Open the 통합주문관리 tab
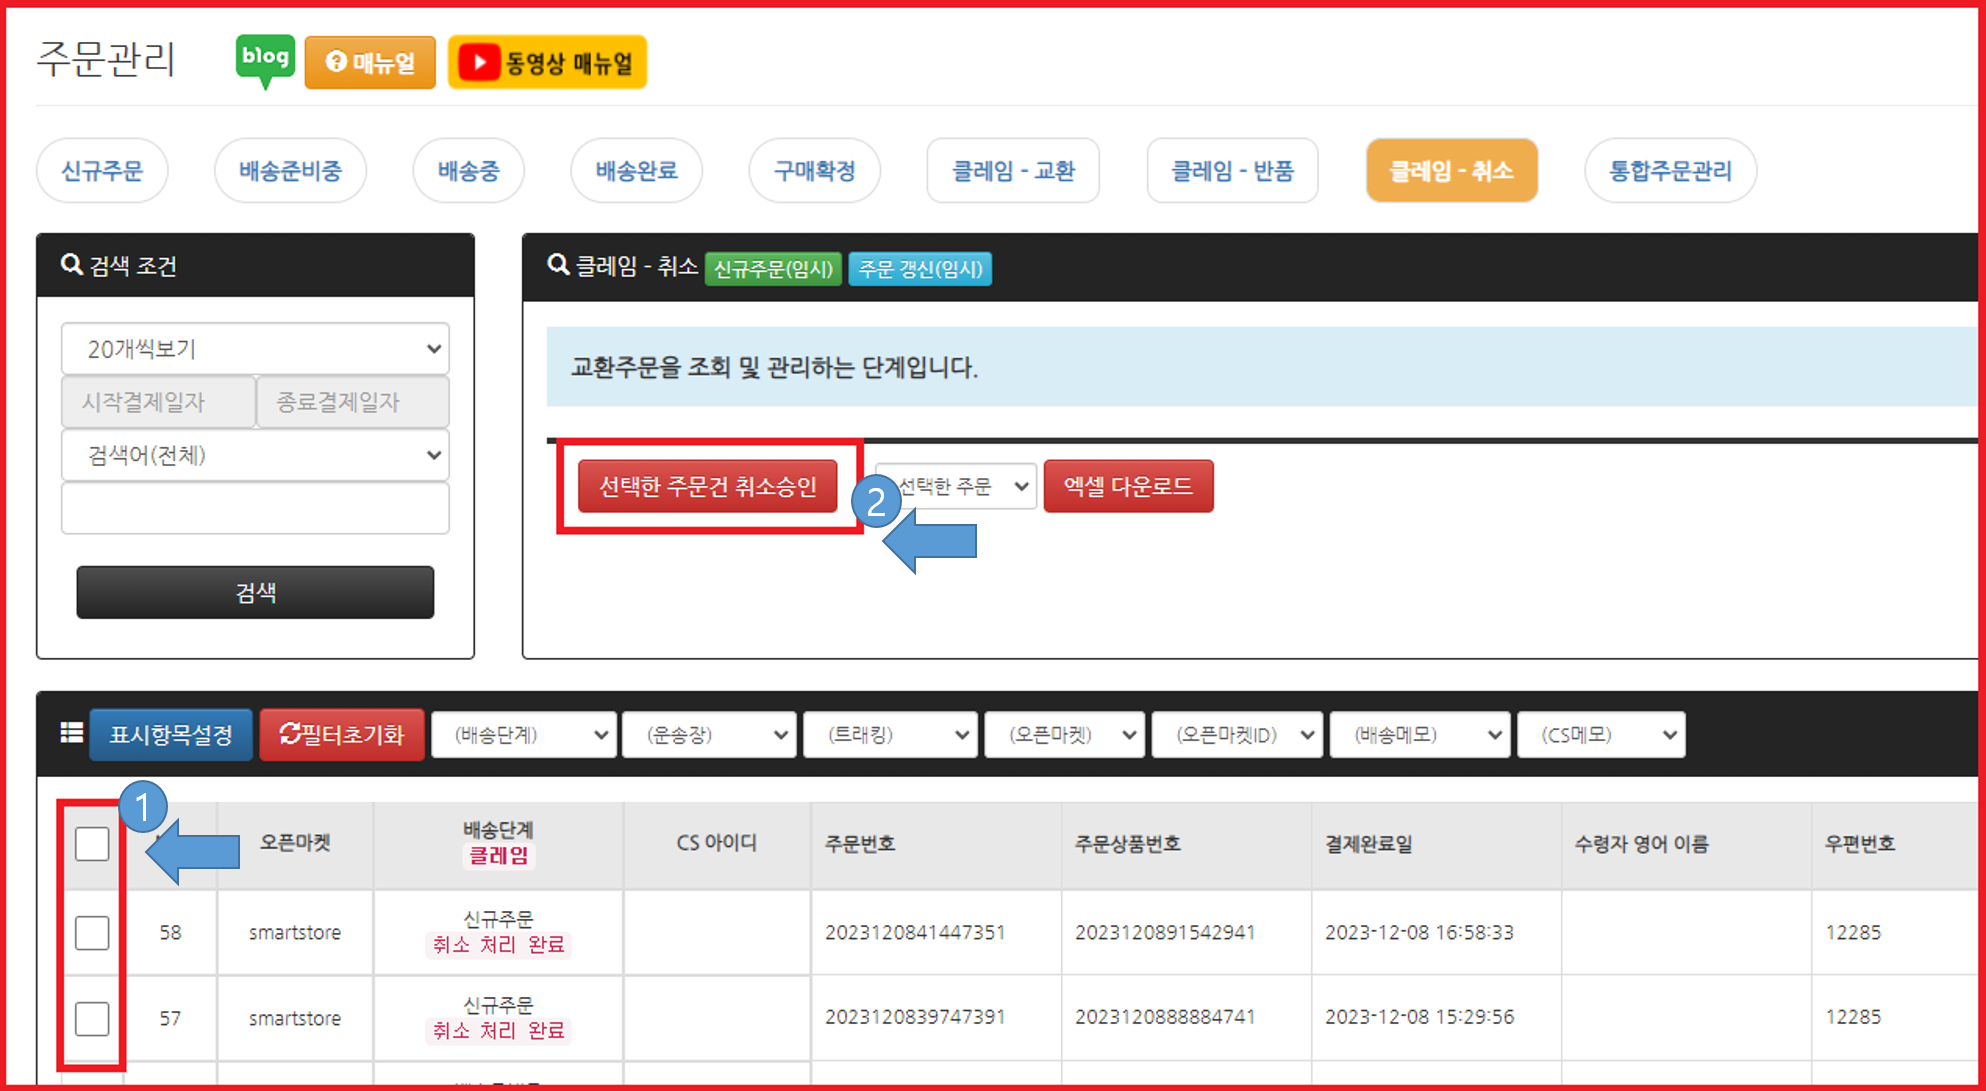1986x1091 pixels. [x=1669, y=171]
